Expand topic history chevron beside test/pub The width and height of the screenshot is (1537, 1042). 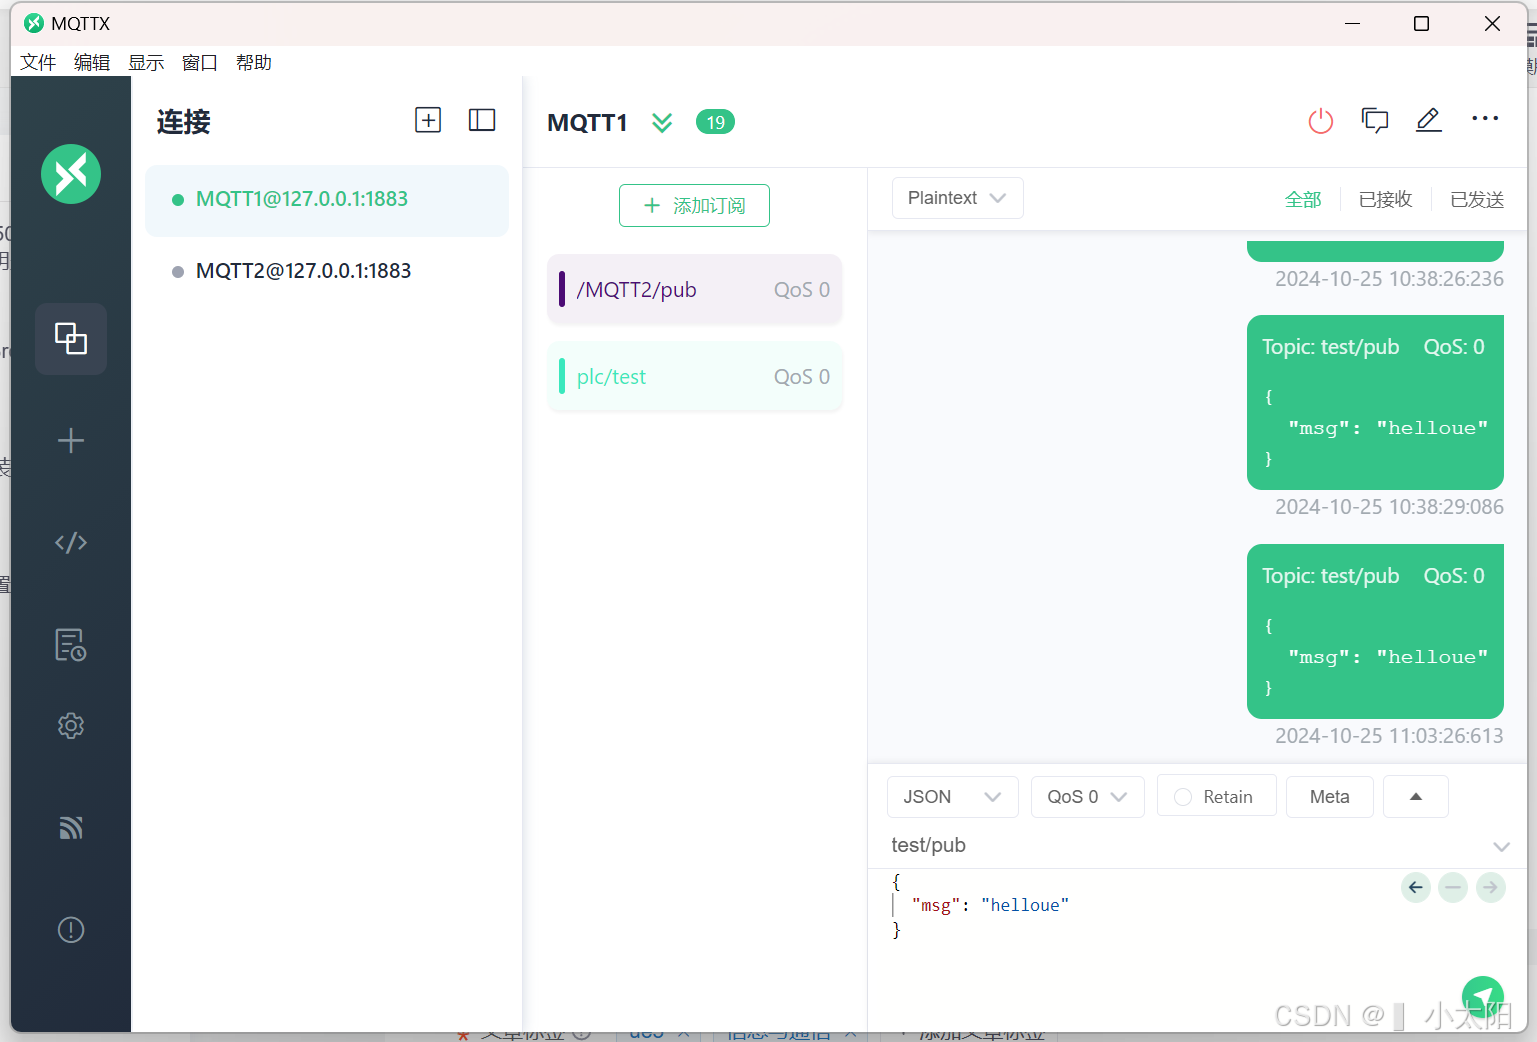click(1501, 847)
